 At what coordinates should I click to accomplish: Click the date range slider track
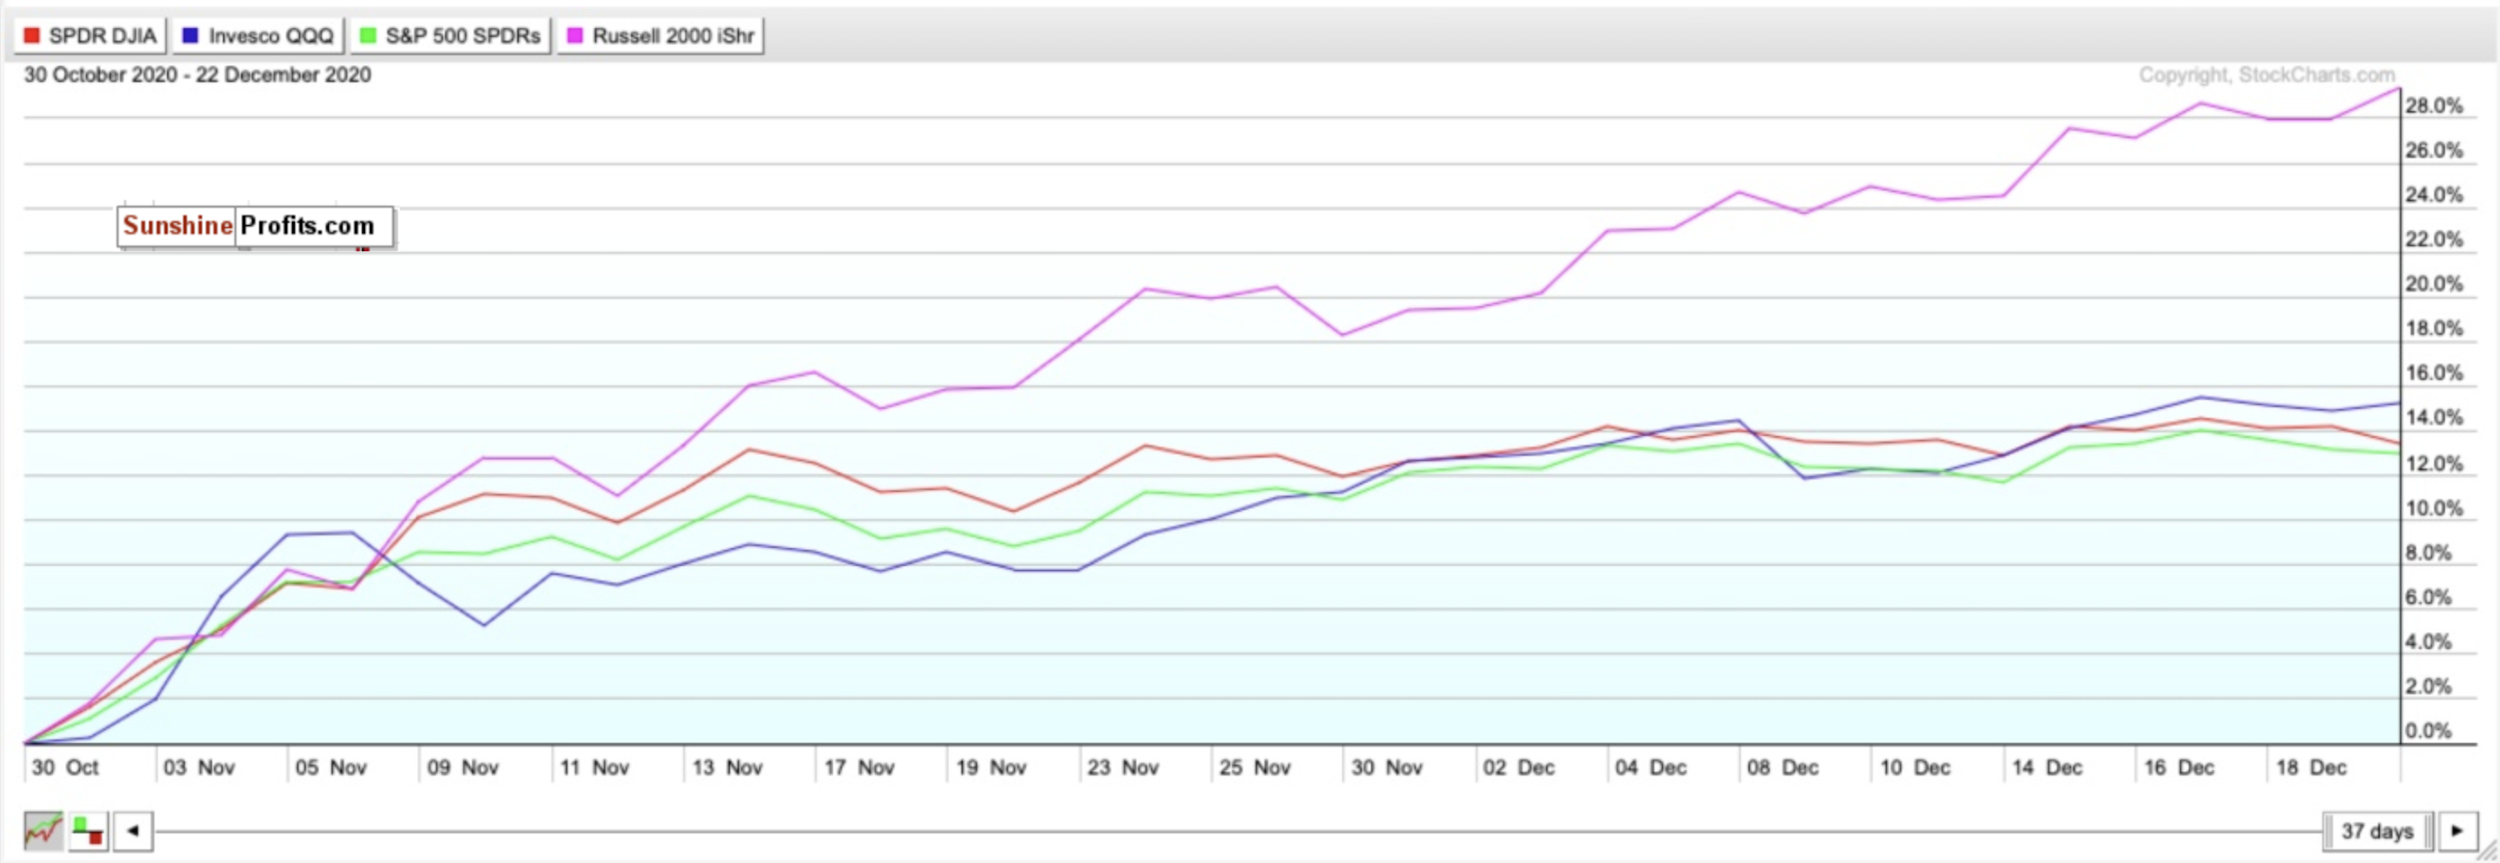[x=1238, y=831]
